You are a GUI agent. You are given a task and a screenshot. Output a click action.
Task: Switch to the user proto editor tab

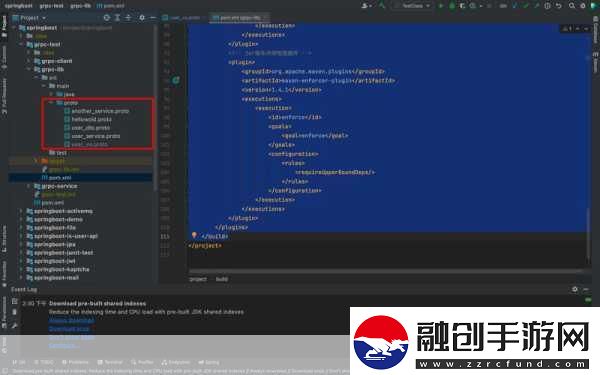tap(181, 18)
